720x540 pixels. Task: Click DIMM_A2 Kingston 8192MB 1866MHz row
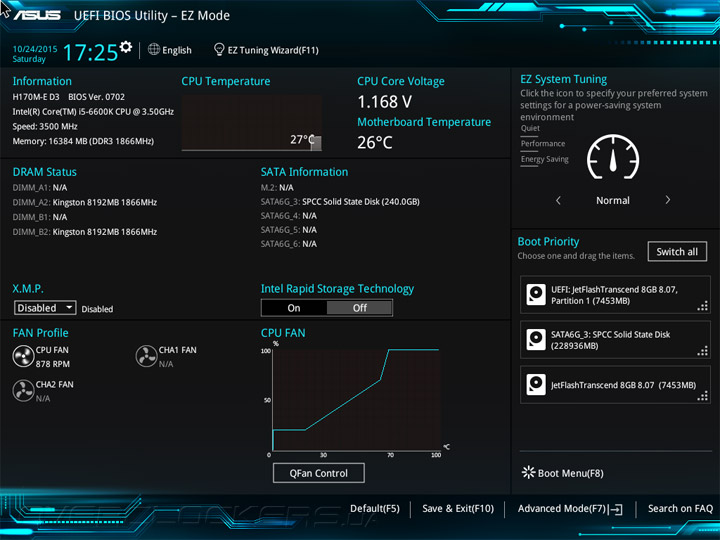click(85, 202)
